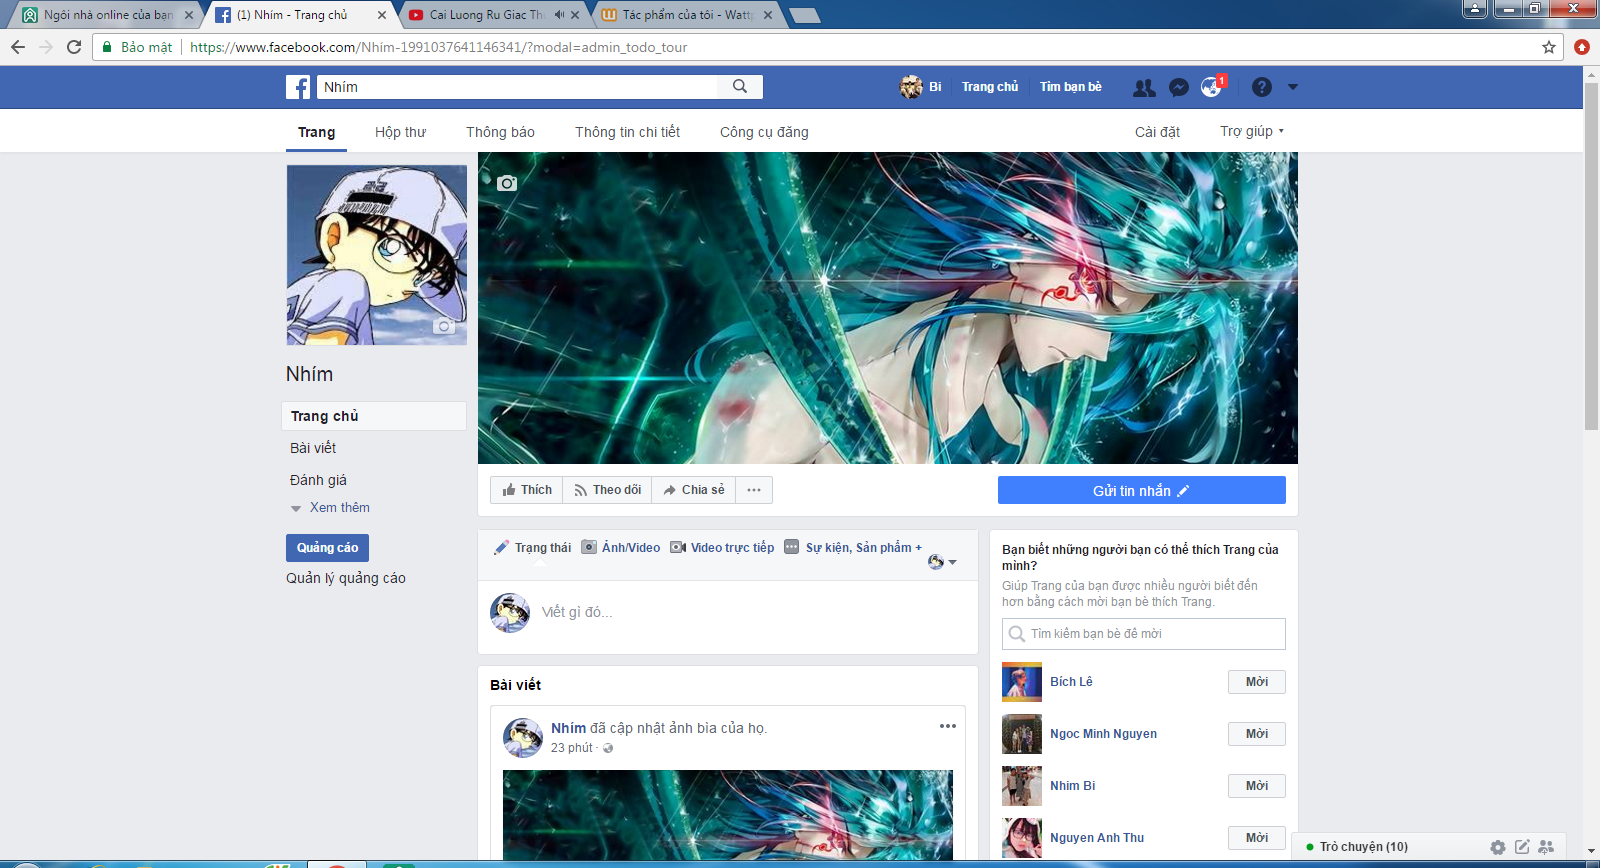The height and width of the screenshot is (868, 1600).
Task: Click the red extension icon in Chrome toolbar
Action: click(x=1582, y=47)
